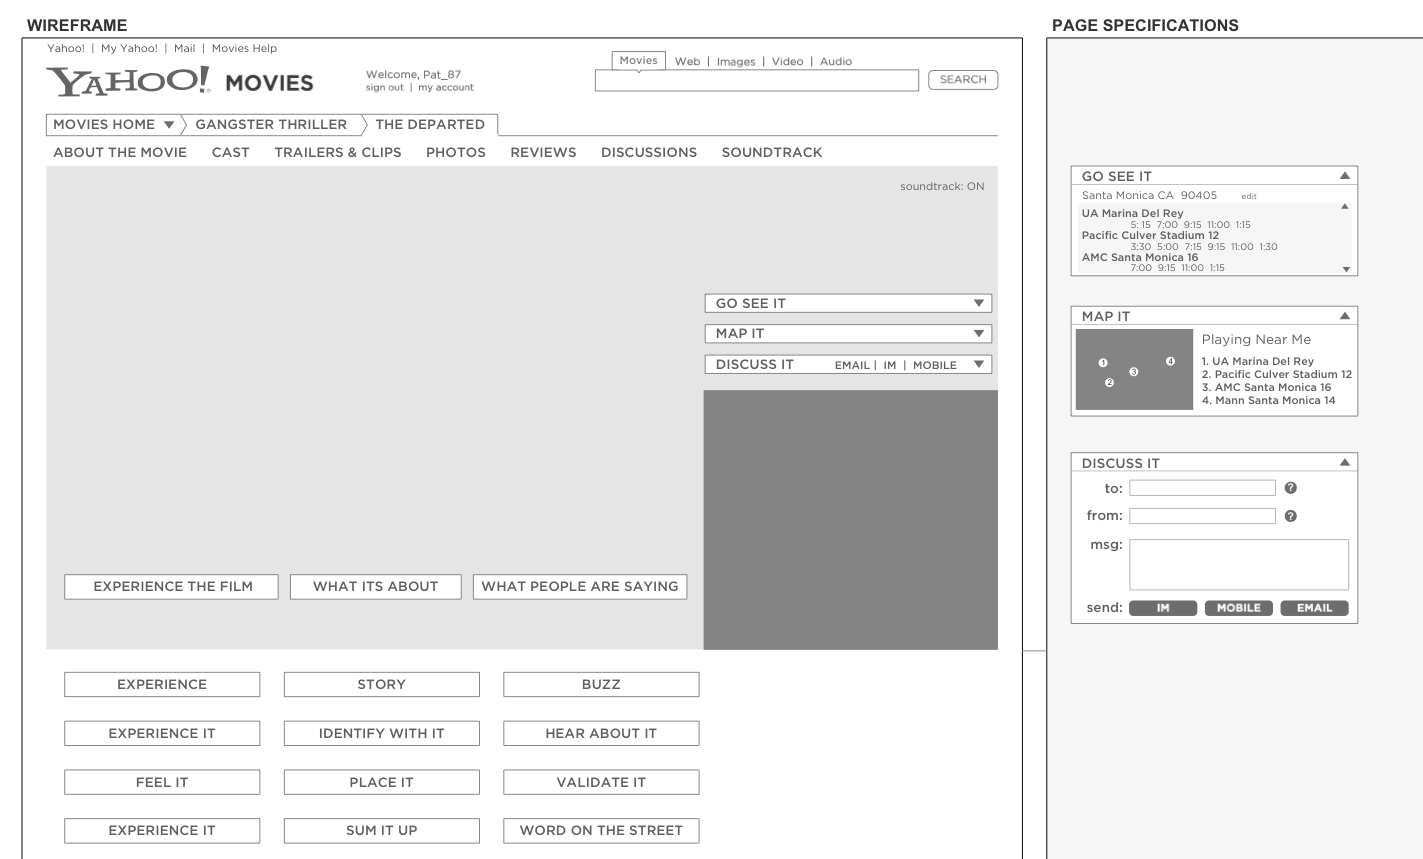Collapse the GO SEE IT panel in page specifications
The width and height of the screenshot is (1423, 859).
pos(1345,176)
